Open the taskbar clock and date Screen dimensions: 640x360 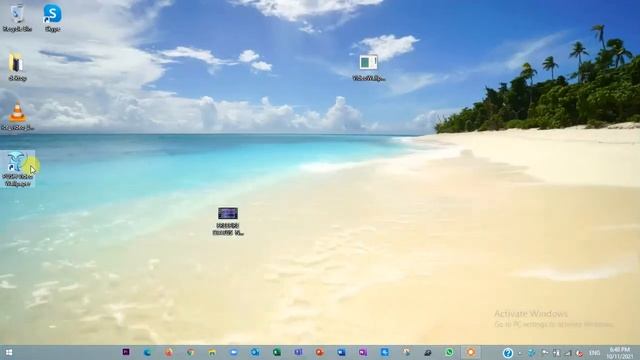point(620,353)
